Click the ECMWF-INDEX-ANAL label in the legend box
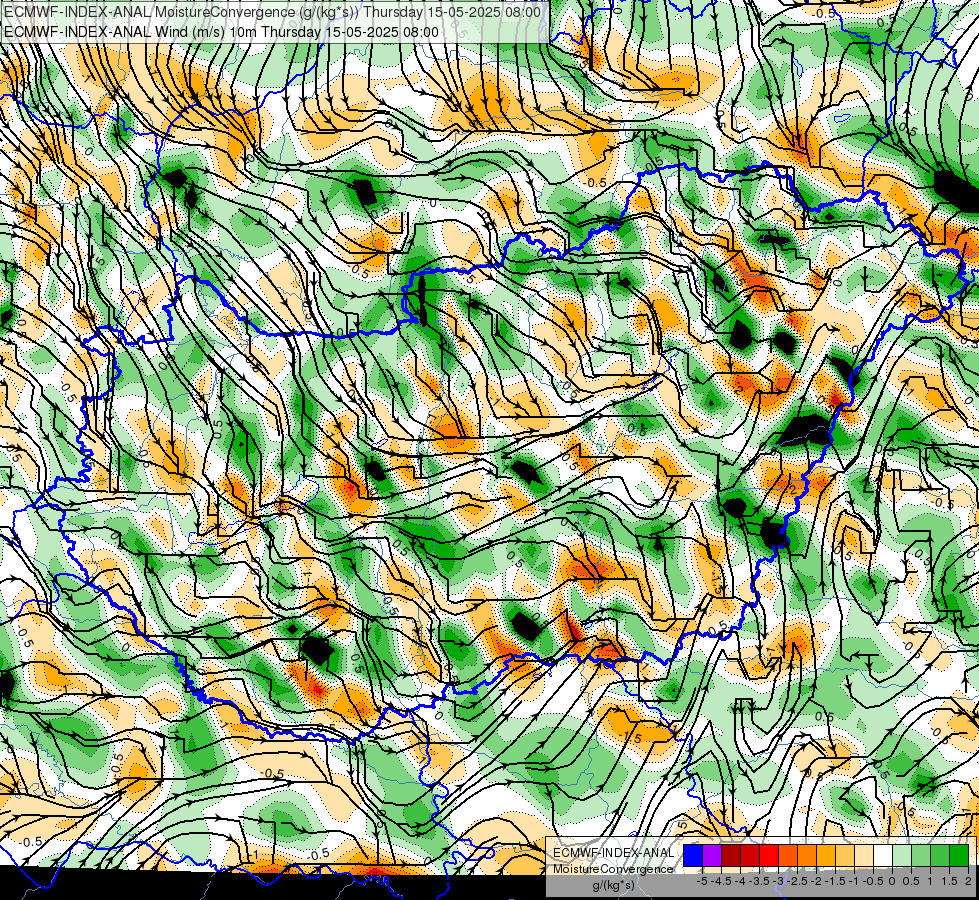Viewport: 979px width, 900px height. pos(614,853)
